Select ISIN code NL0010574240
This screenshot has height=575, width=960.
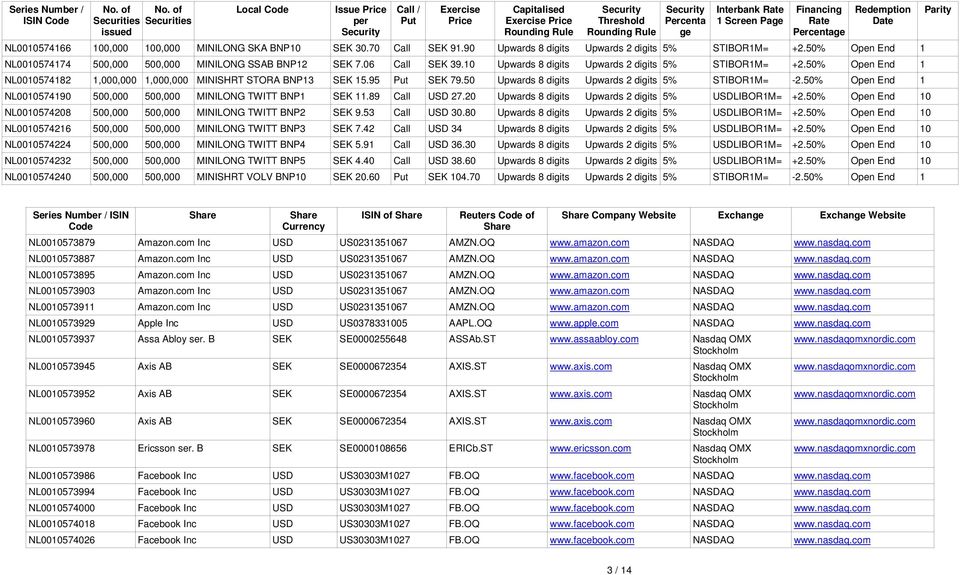coord(37,177)
